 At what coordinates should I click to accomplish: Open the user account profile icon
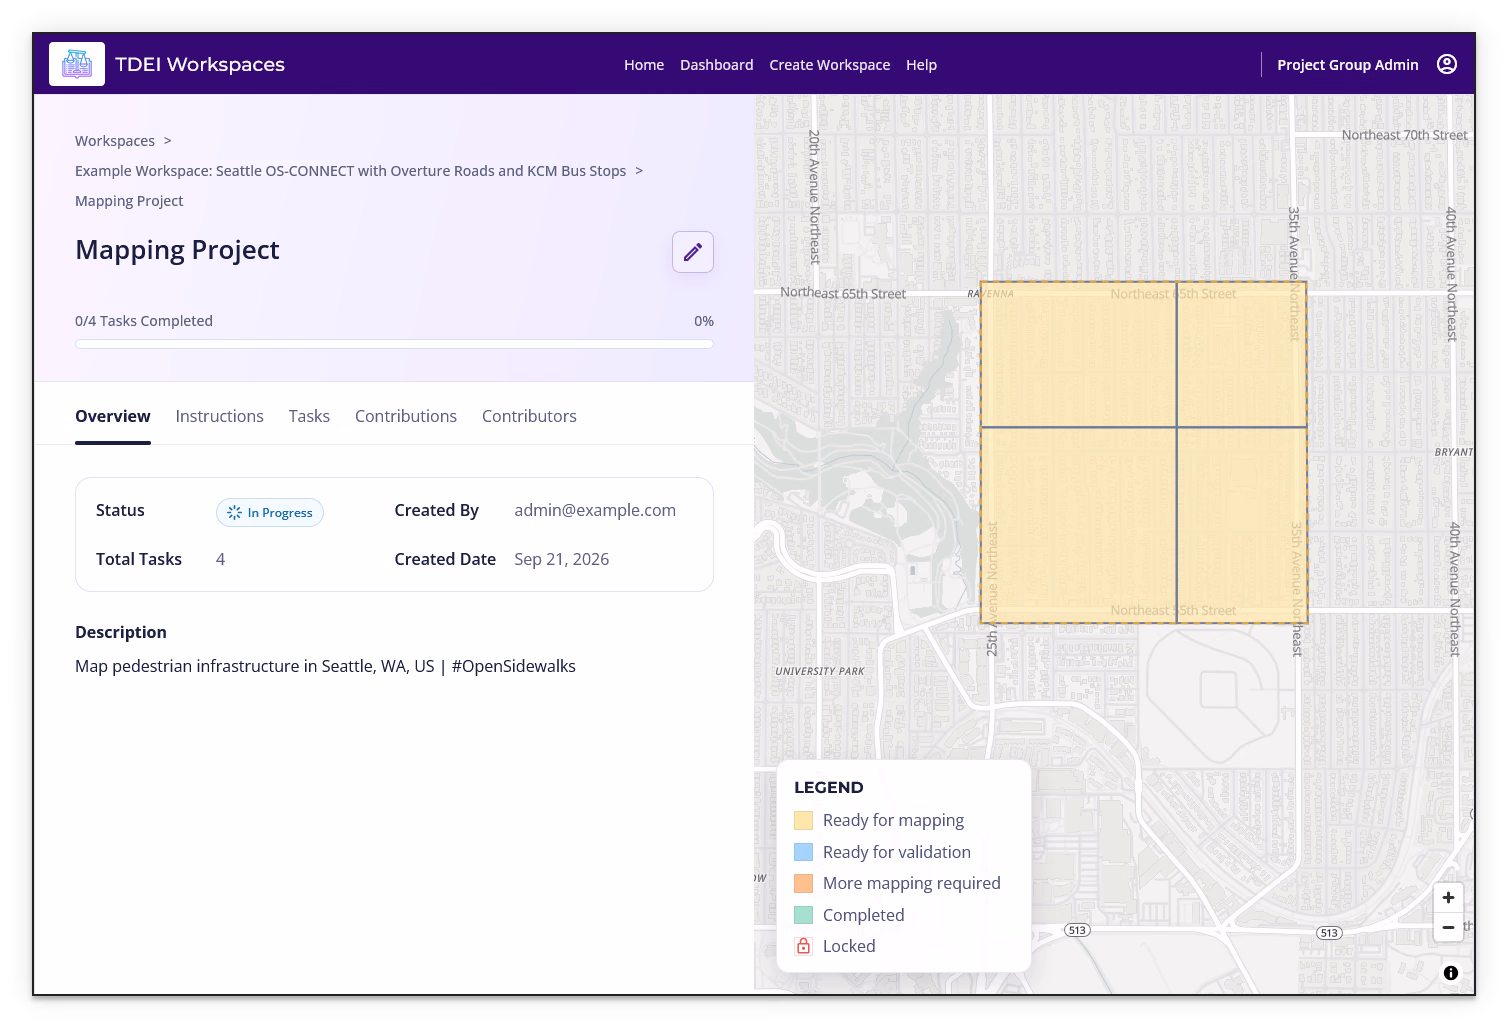coord(1447,64)
